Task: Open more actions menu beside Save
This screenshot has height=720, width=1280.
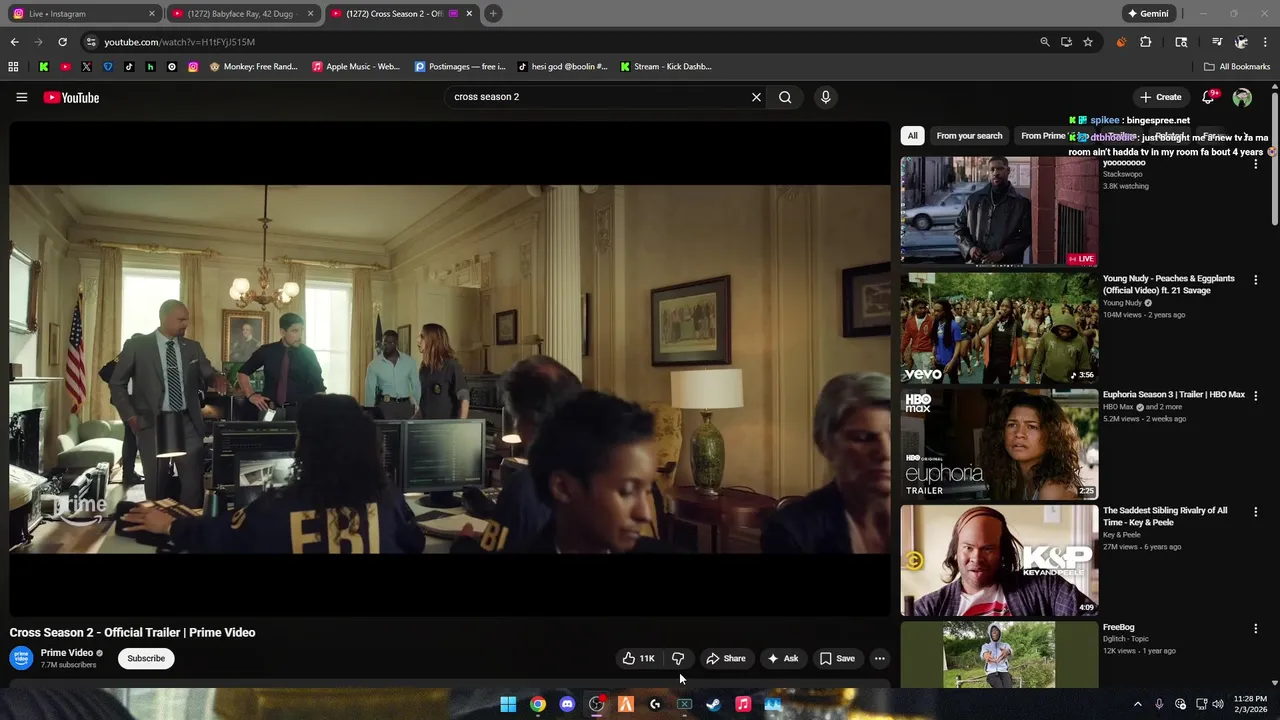Action: point(879,658)
